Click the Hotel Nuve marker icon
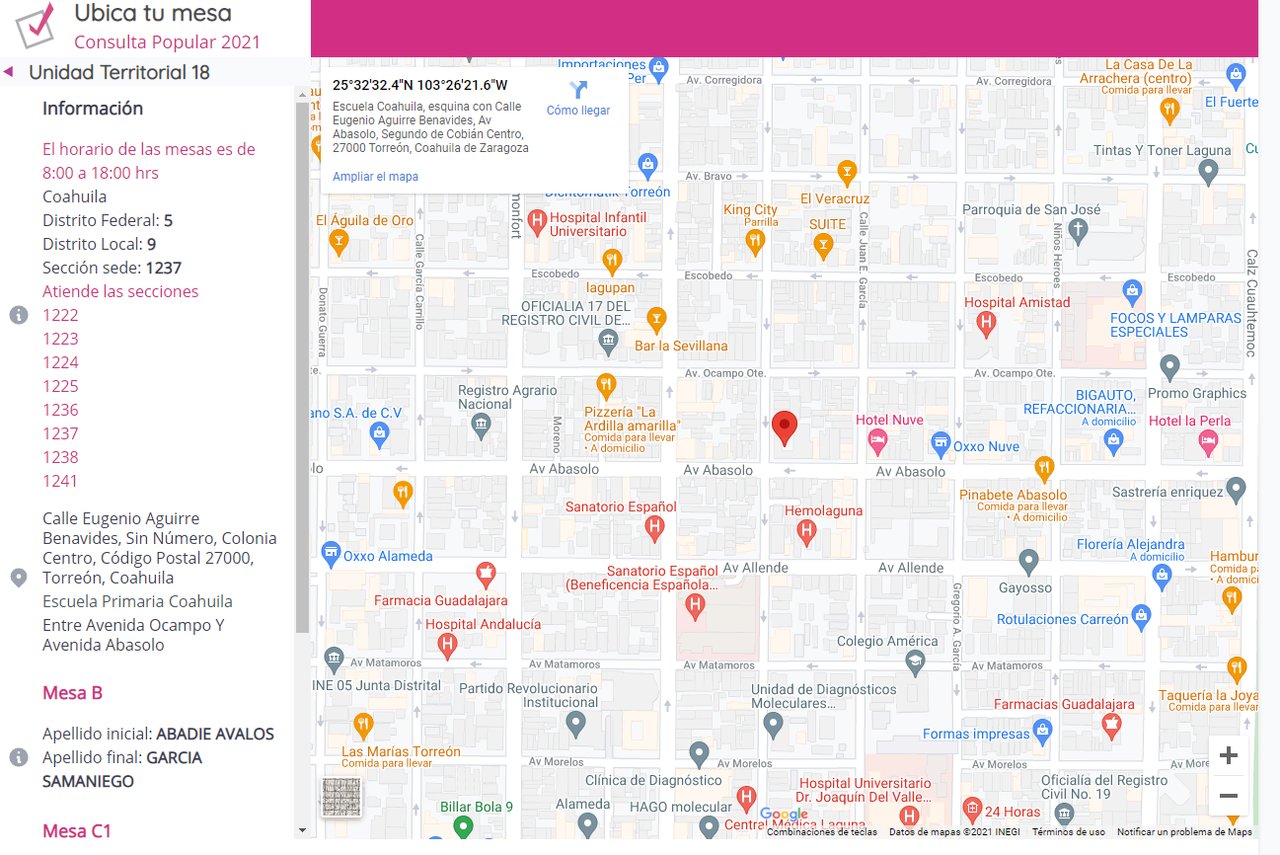The height and width of the screenshot is (855, 1280). pos(877,440)
